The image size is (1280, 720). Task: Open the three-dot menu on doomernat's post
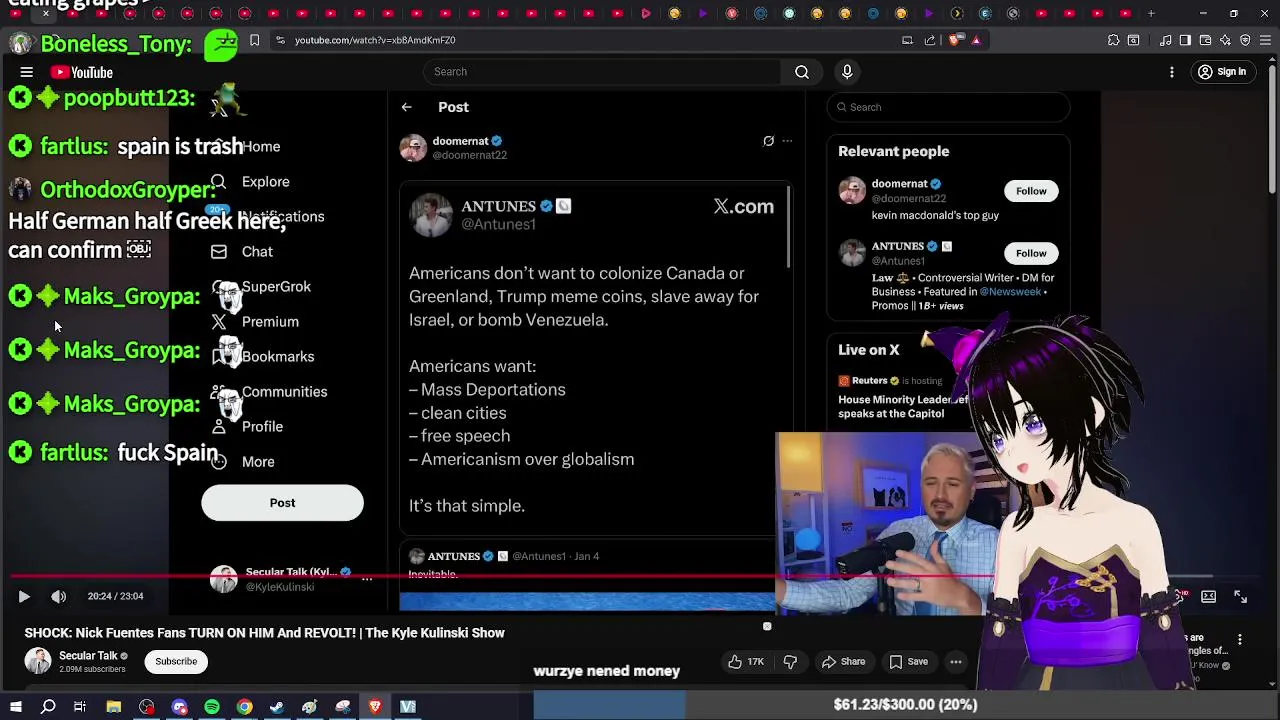pyautogui.click(x=787, y=141)
